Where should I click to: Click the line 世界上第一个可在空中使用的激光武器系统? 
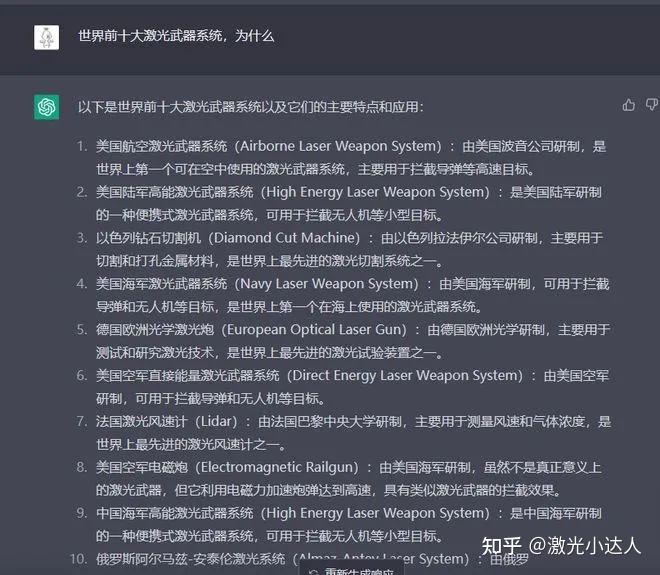pyautogui.click(x=316, y=170)
